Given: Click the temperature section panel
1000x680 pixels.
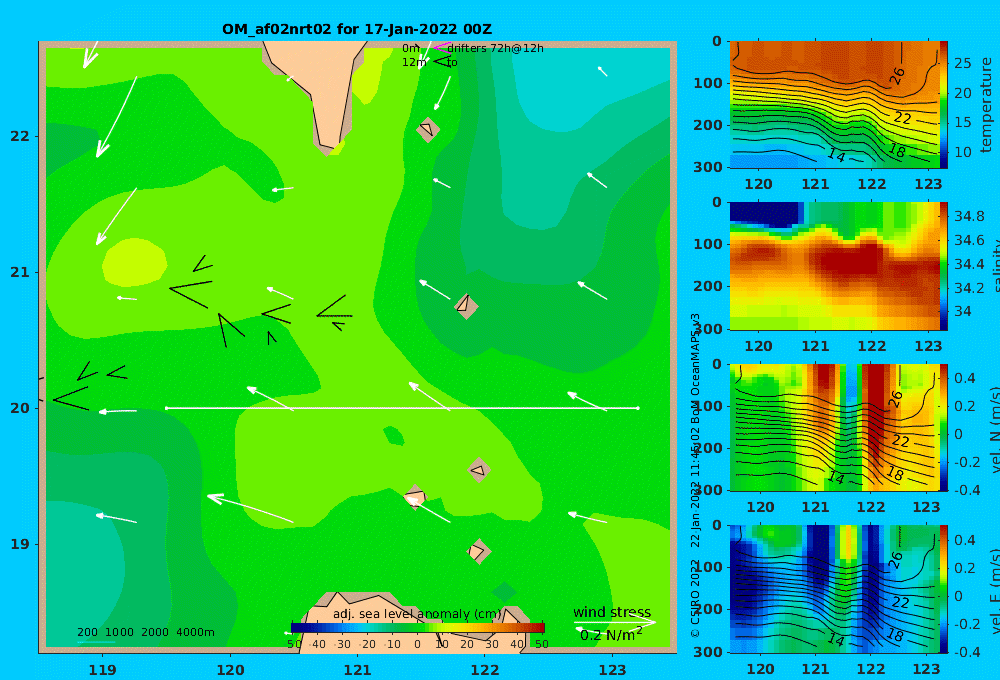Looking at the screenshot, I should tap(834, 105).
